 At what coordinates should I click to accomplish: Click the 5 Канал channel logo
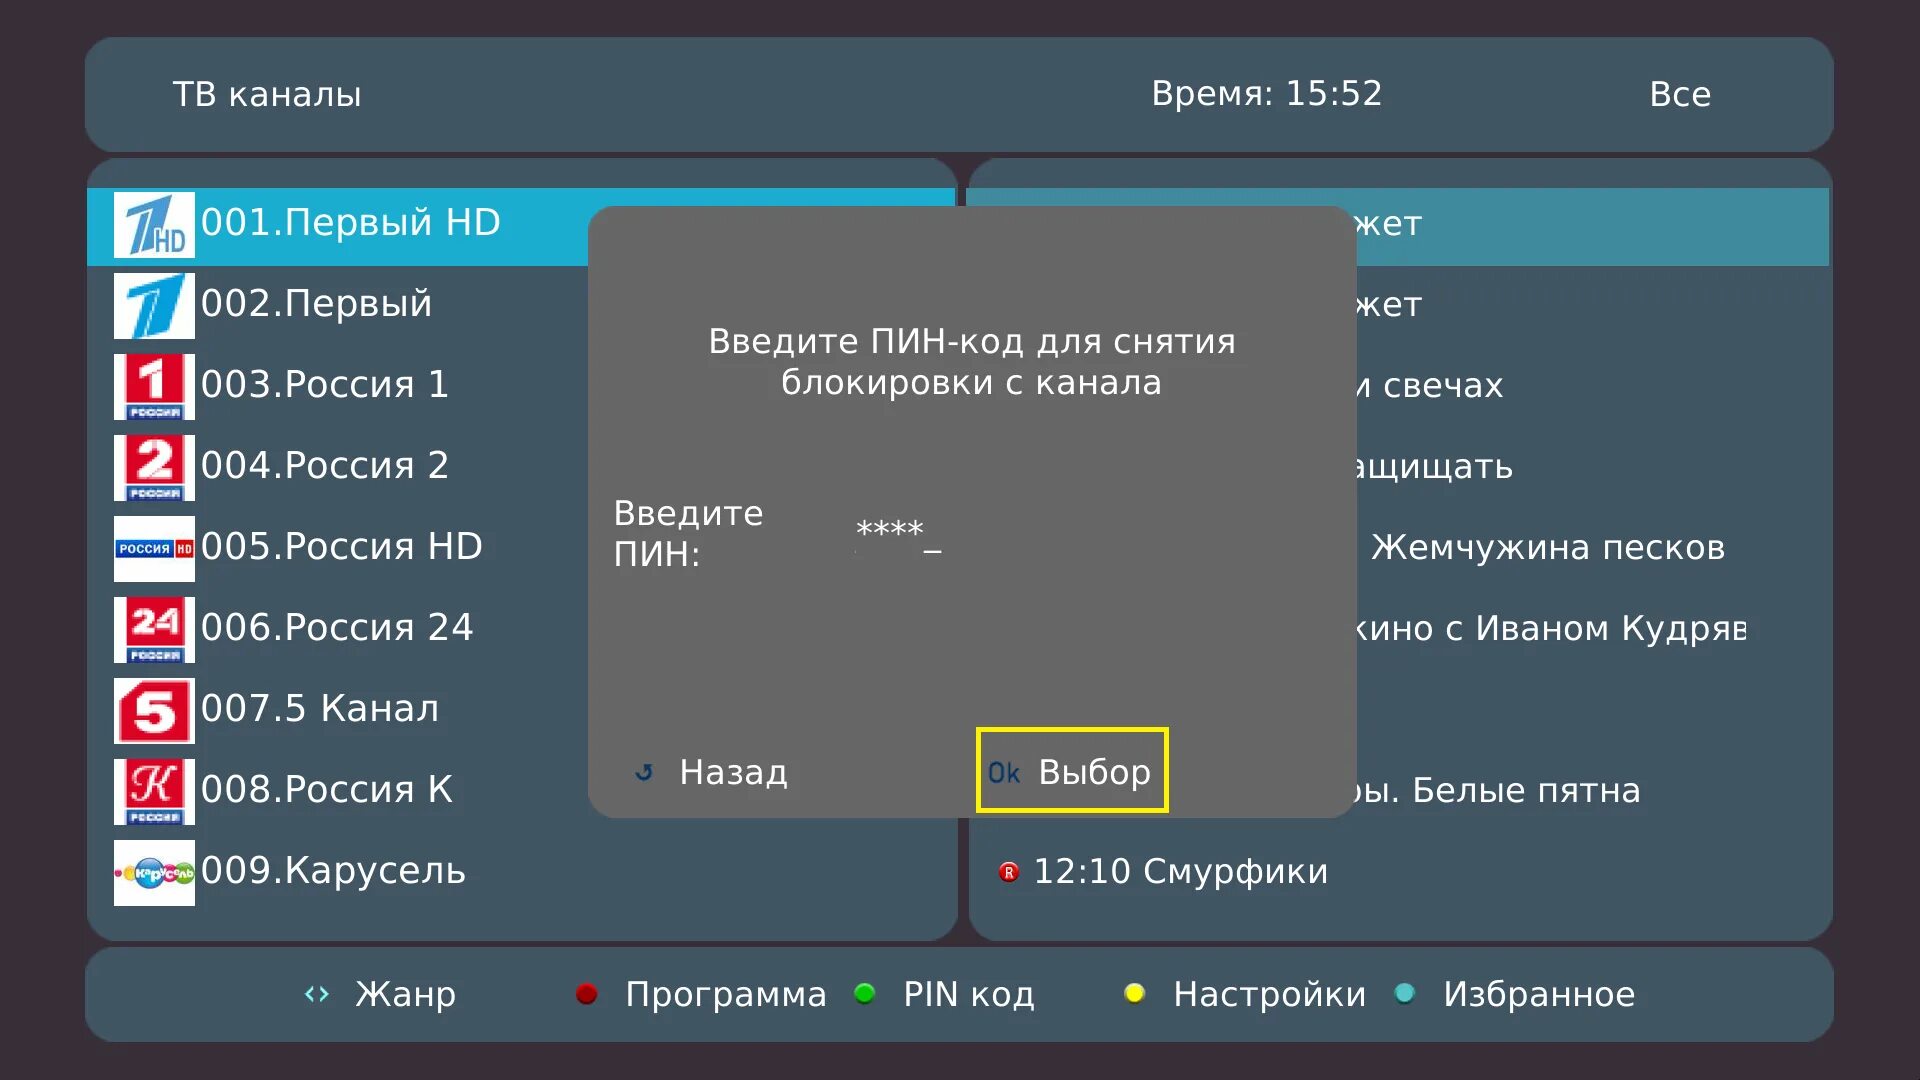154,711
